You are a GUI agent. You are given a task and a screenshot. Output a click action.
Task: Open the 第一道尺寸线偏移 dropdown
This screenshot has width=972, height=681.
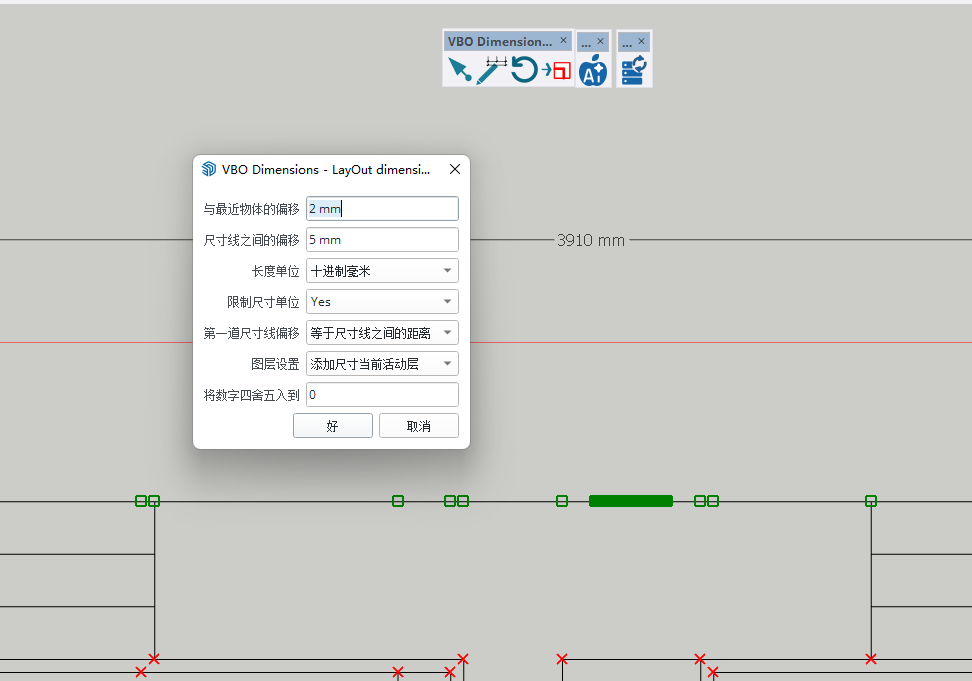382,333
